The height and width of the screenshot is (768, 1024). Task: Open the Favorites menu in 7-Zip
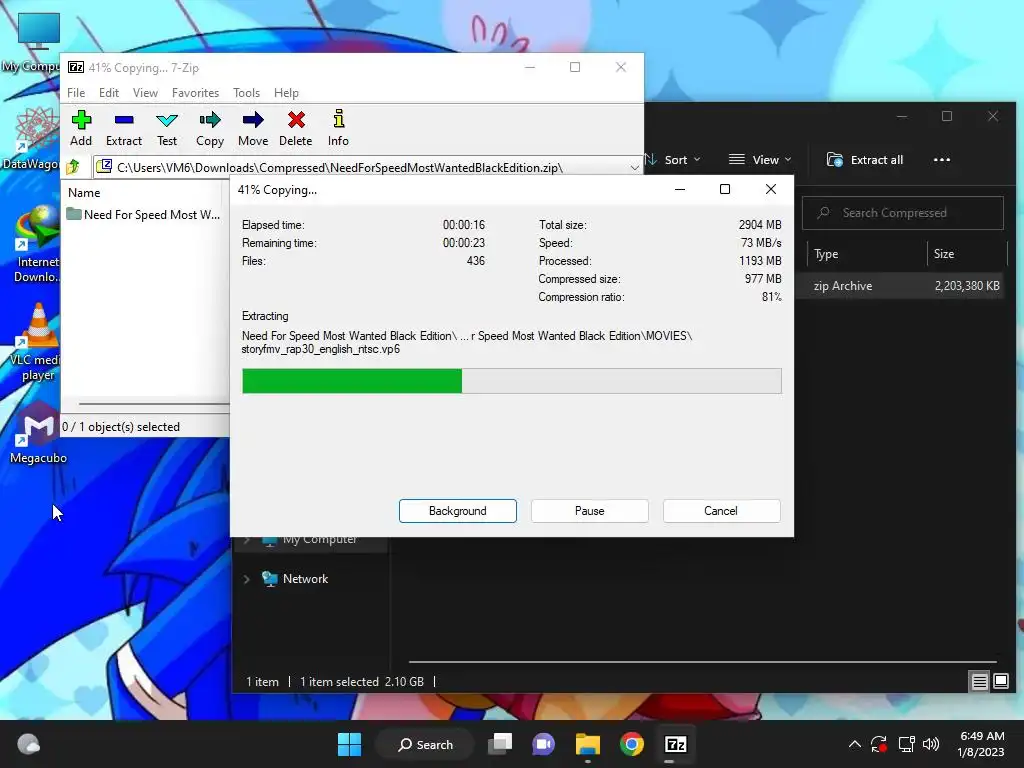(x=195, y=93)
